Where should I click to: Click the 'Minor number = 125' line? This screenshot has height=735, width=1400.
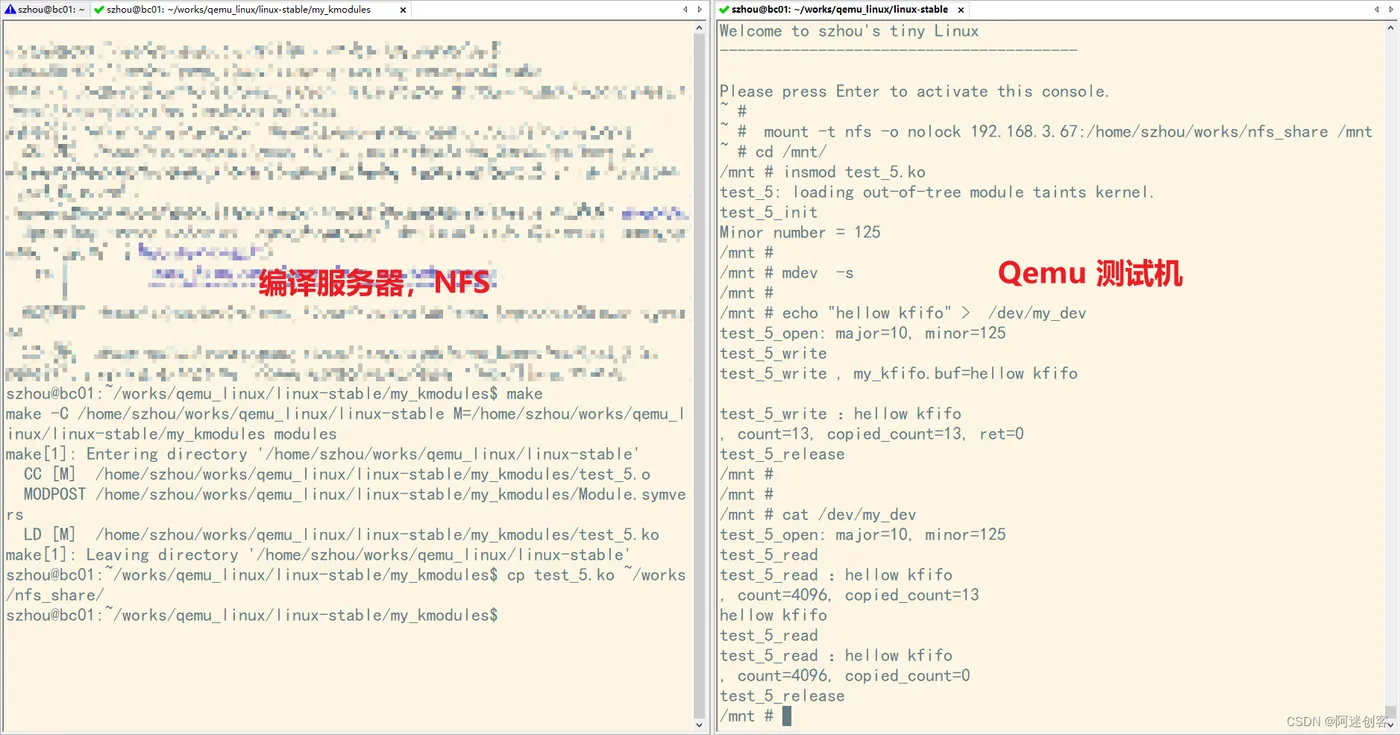coord(800,232)
